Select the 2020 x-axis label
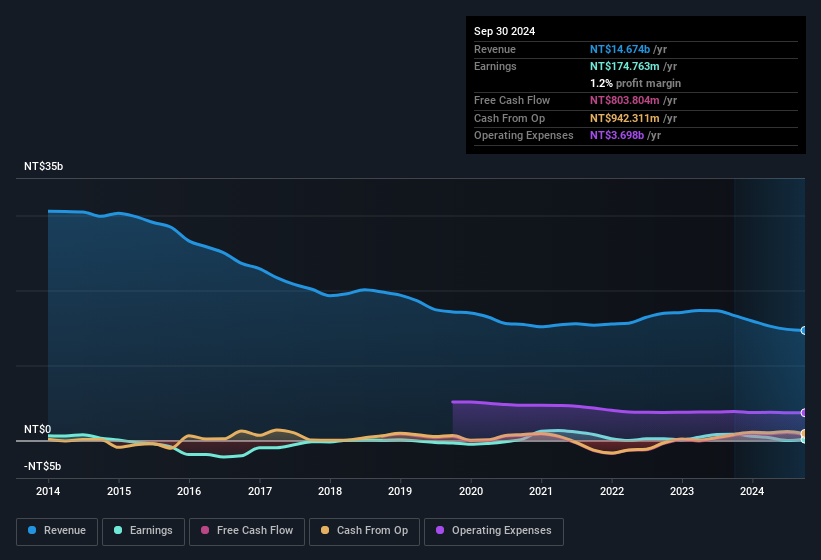 coord(471,491)
